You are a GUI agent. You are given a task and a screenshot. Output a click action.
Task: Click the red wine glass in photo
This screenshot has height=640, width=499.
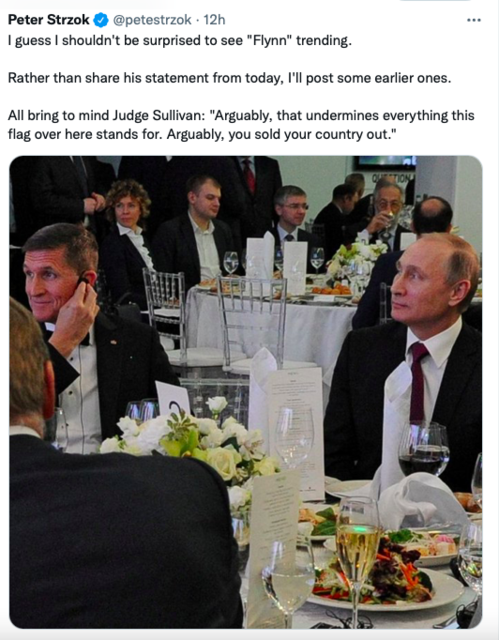point(424,451)
